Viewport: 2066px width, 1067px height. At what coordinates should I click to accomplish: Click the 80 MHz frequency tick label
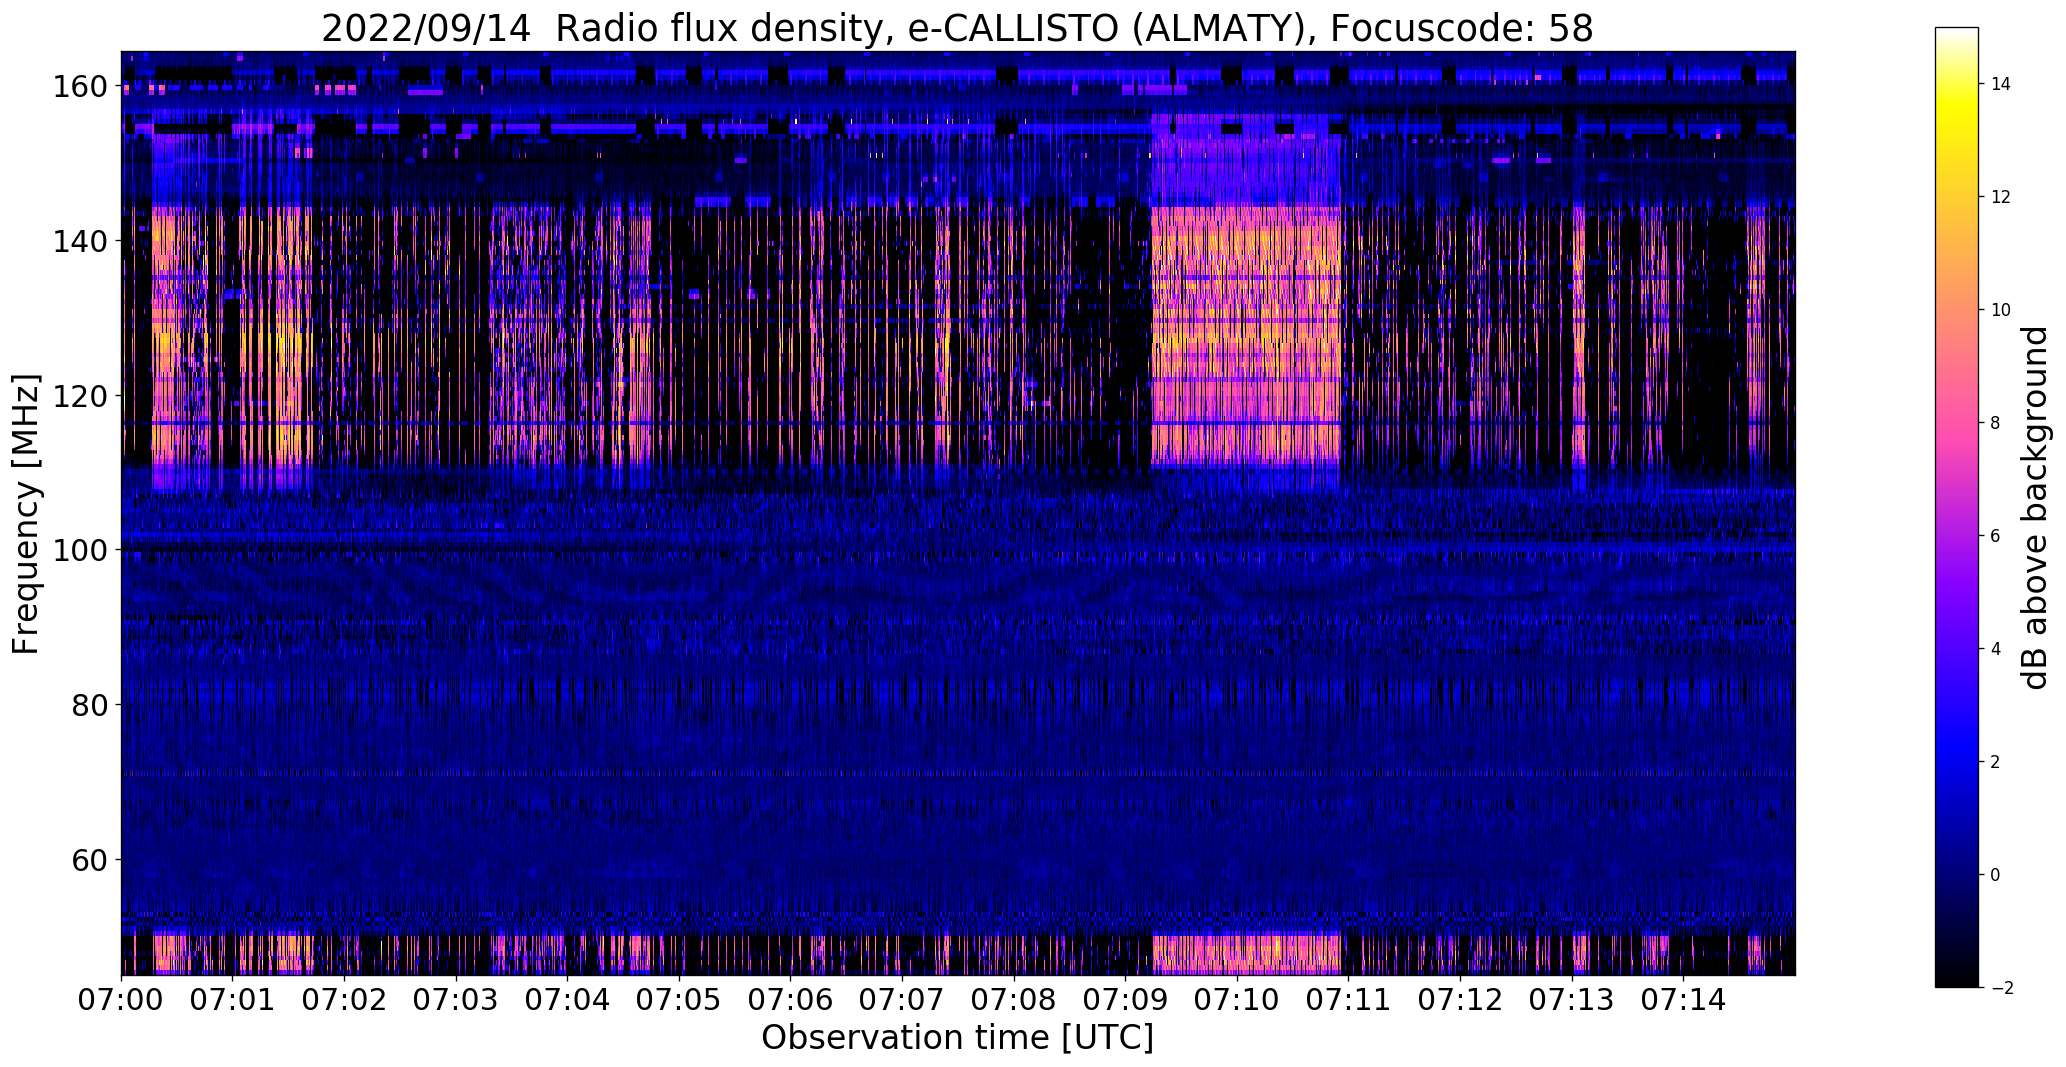[x=89, y=705]
